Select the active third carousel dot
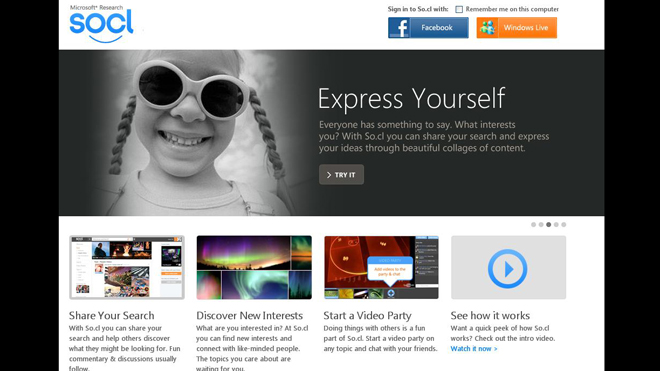660x371 pixels. [548, 224]
